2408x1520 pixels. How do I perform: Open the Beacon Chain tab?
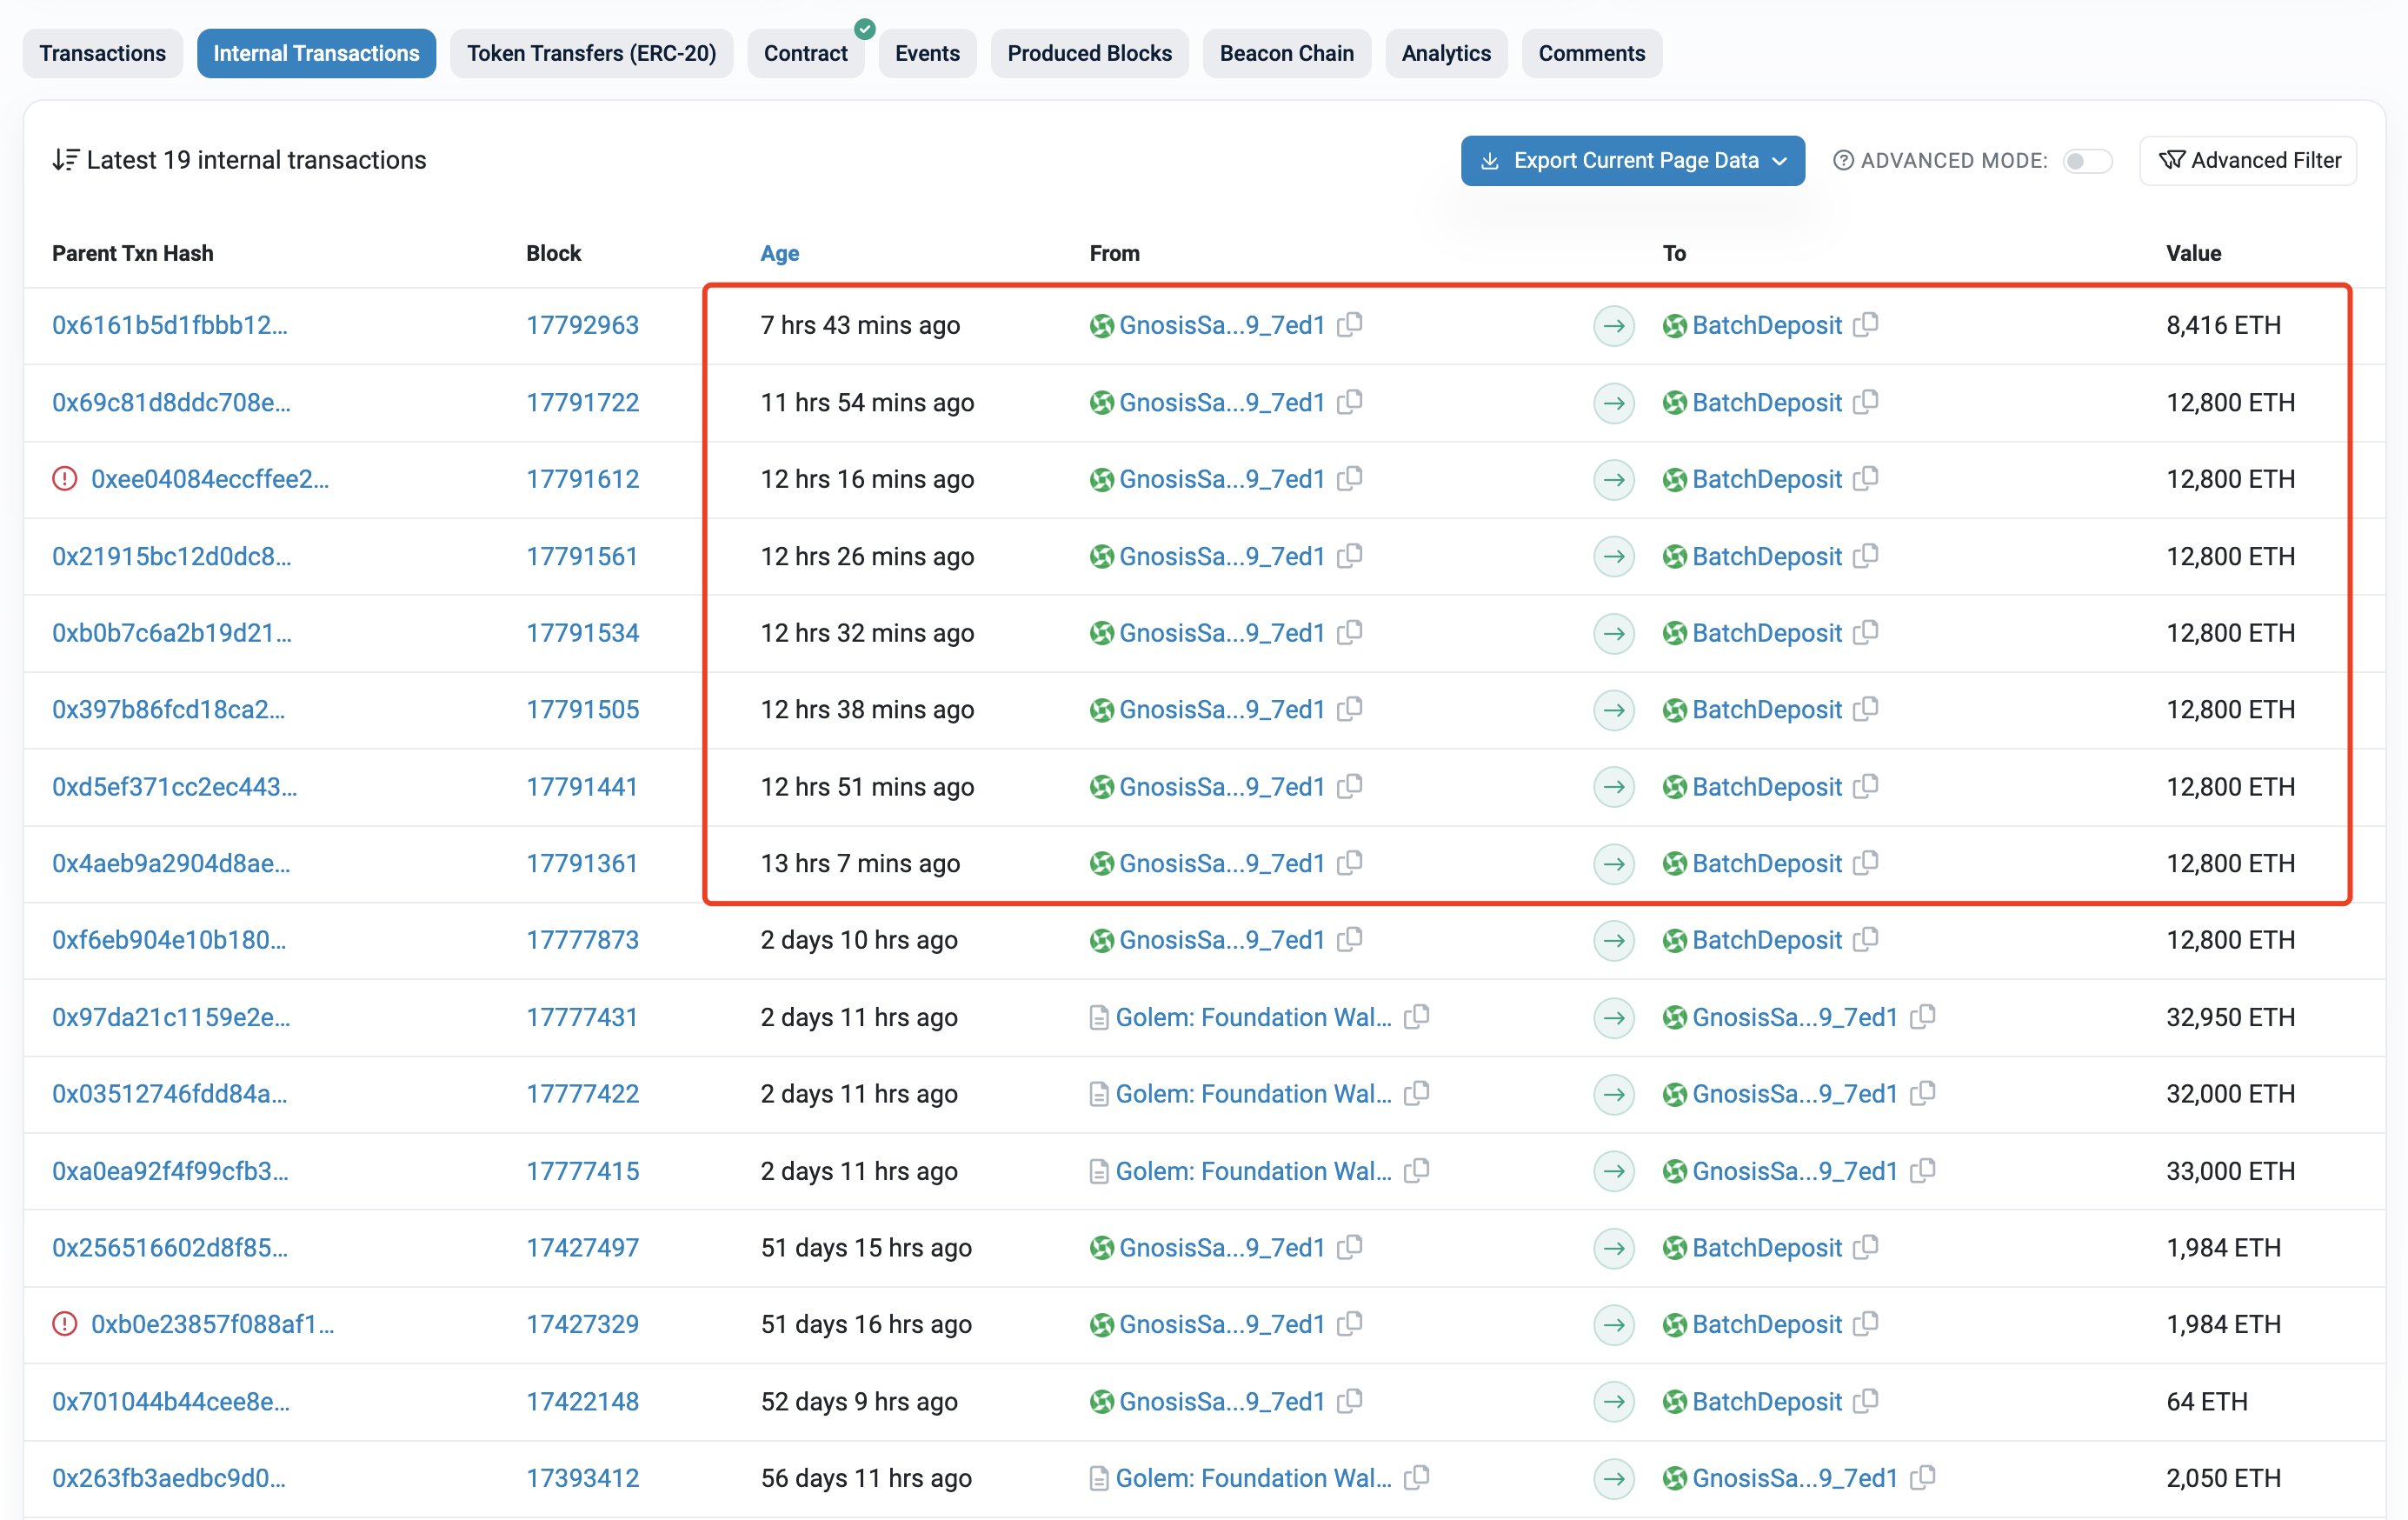[x=1286, y=53]
